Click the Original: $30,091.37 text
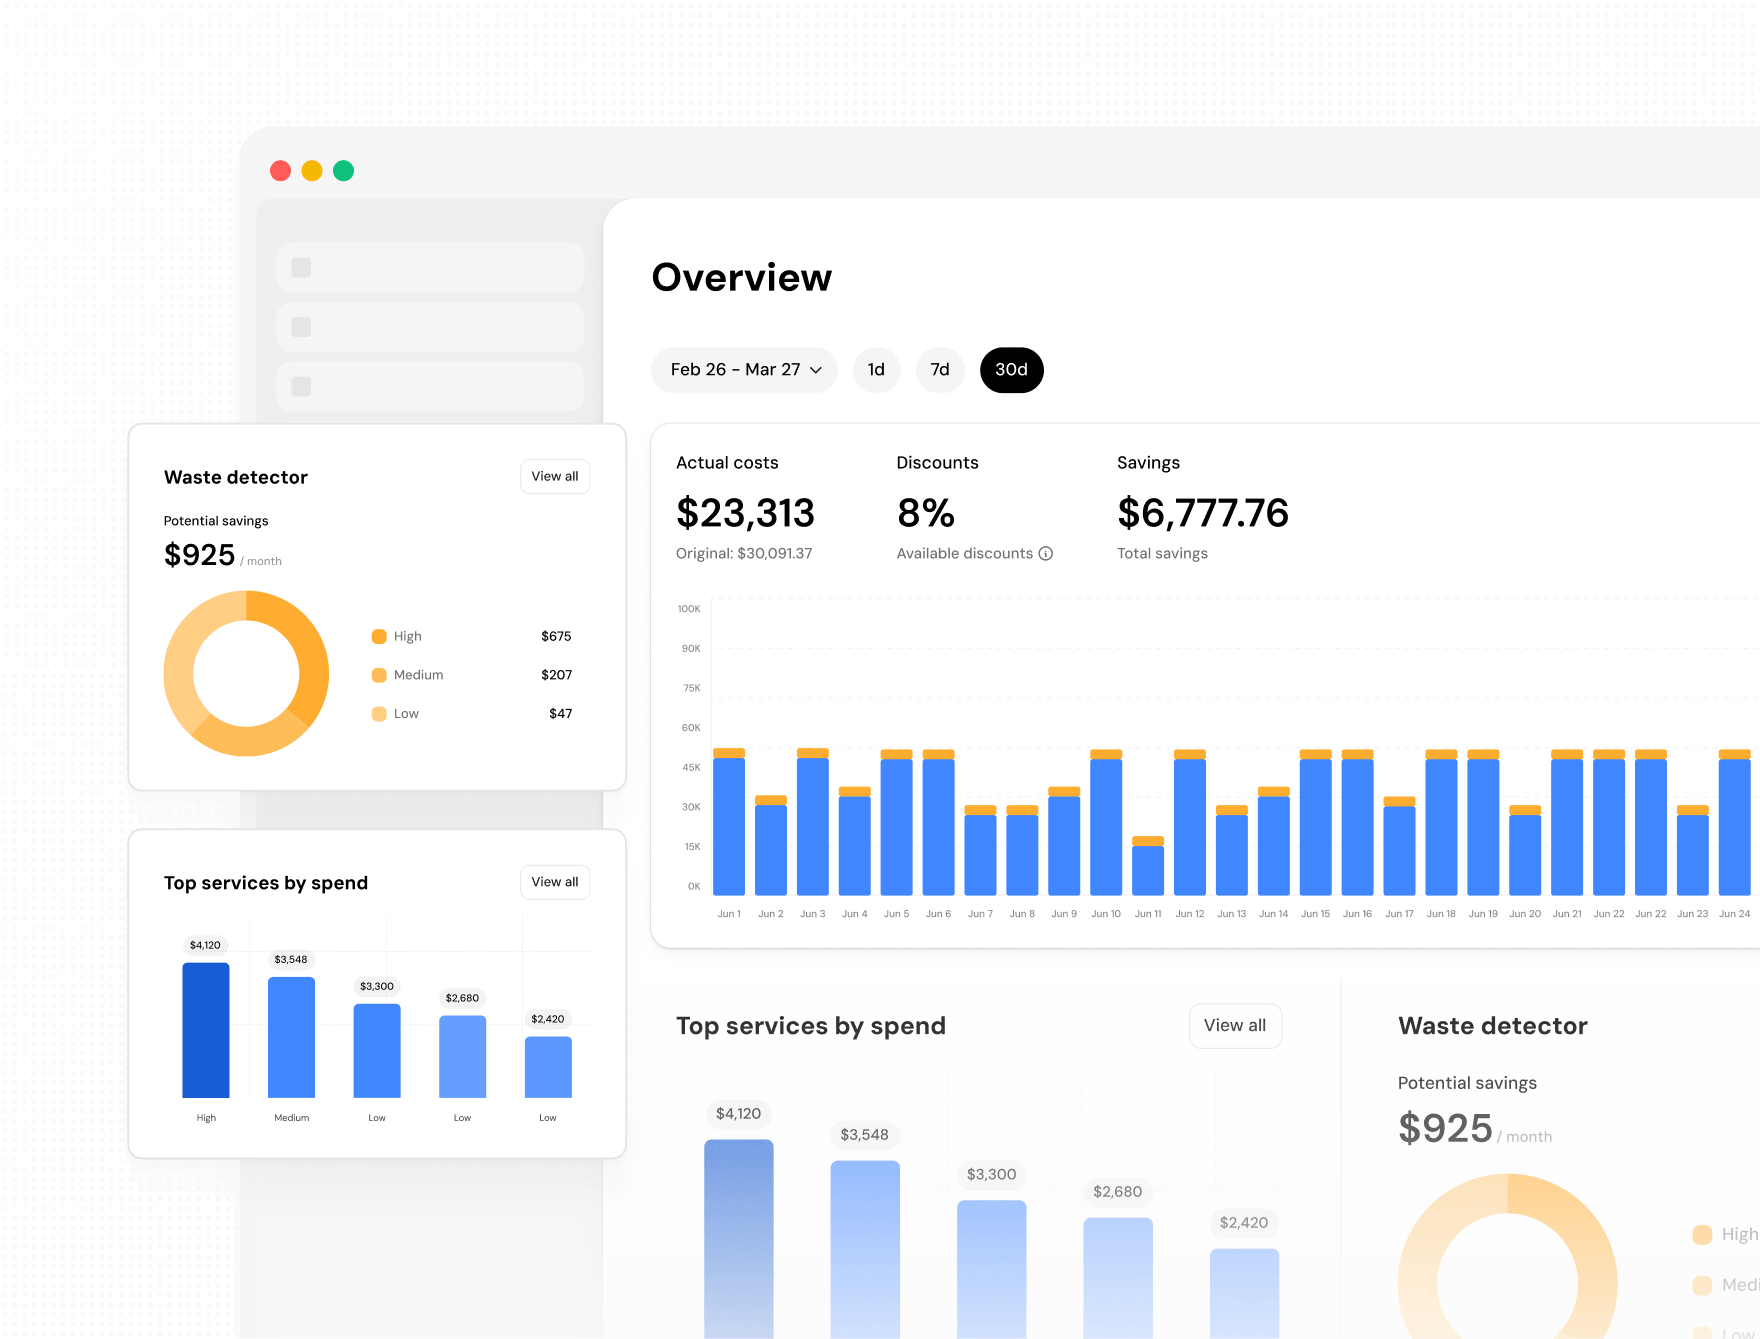This screenshot has width=1760, height=1339. pyautogui.click(x=744, y=553)
